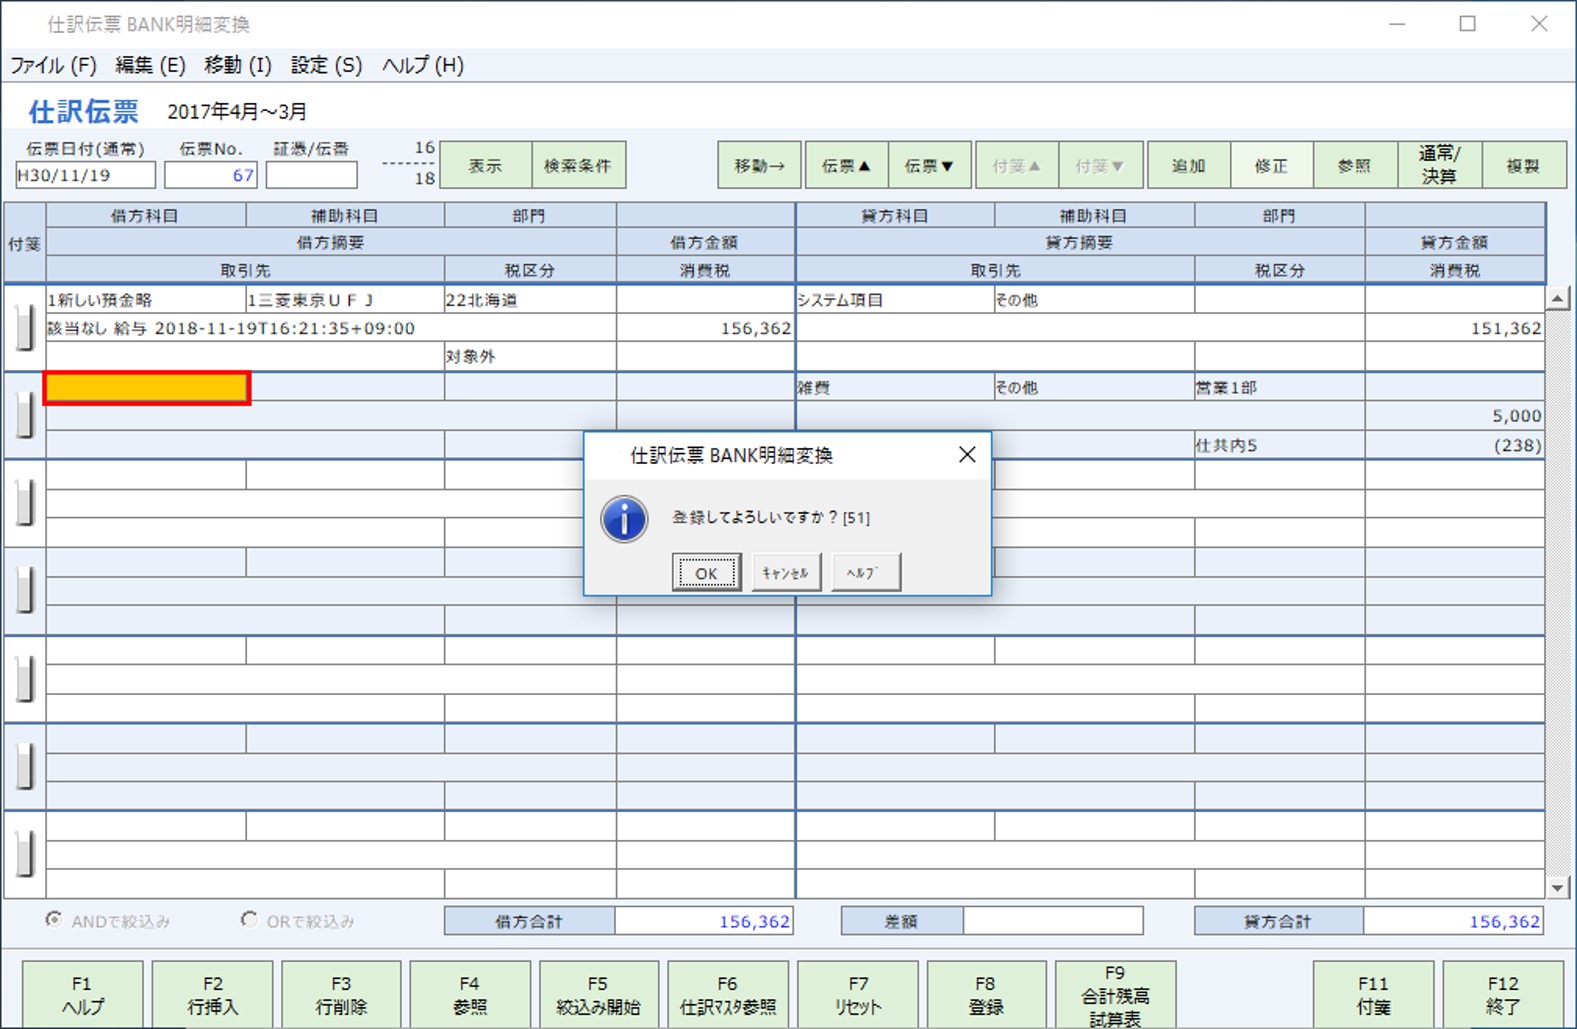Confirm registration with the OK button
The image size is (1577, 1029).
(706, 573)
